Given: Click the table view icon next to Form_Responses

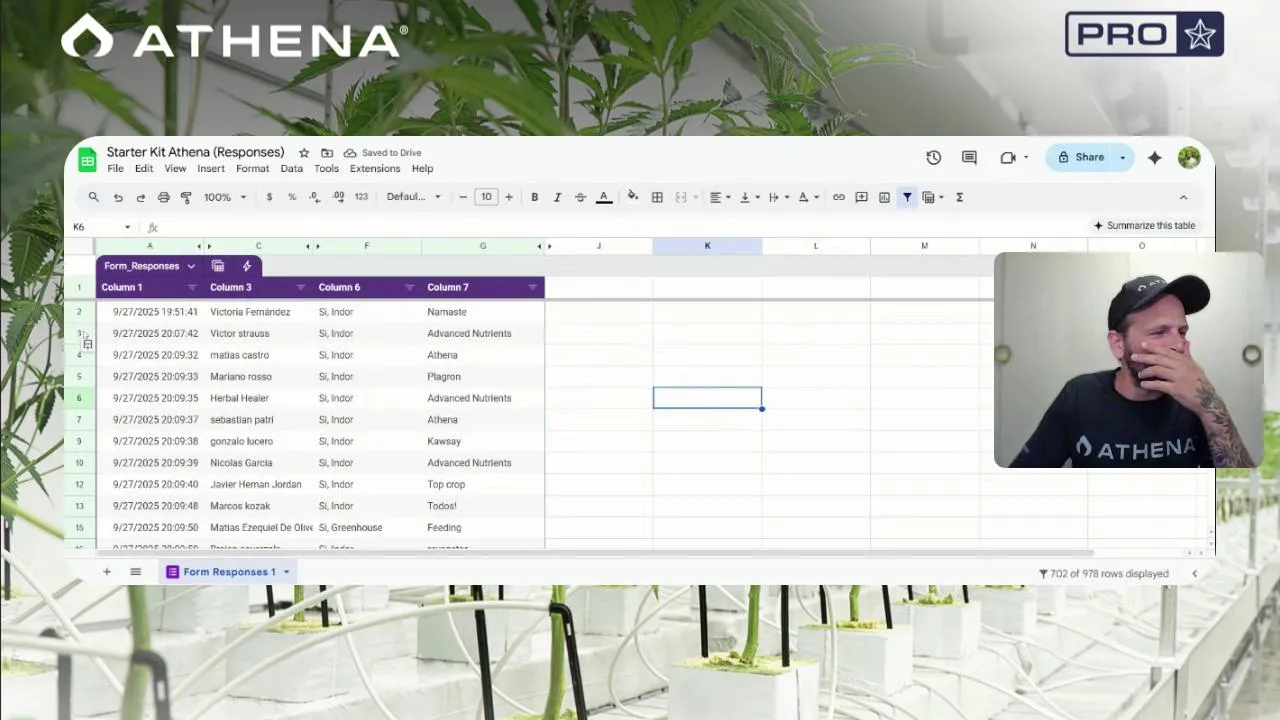Looking at the screenshot, I should (217, 266).
